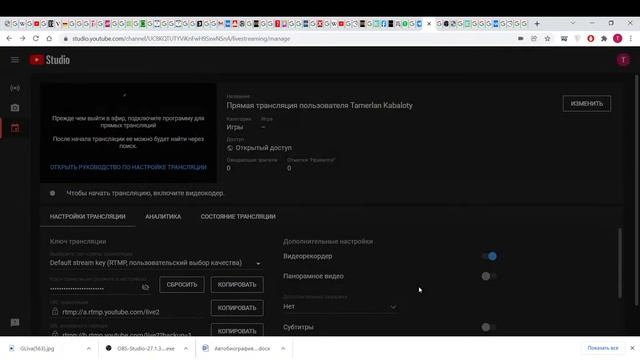Switch to the Состояние трансляции tab
Viewport: 640px width, 360px height.
click(x=238, y=217)
